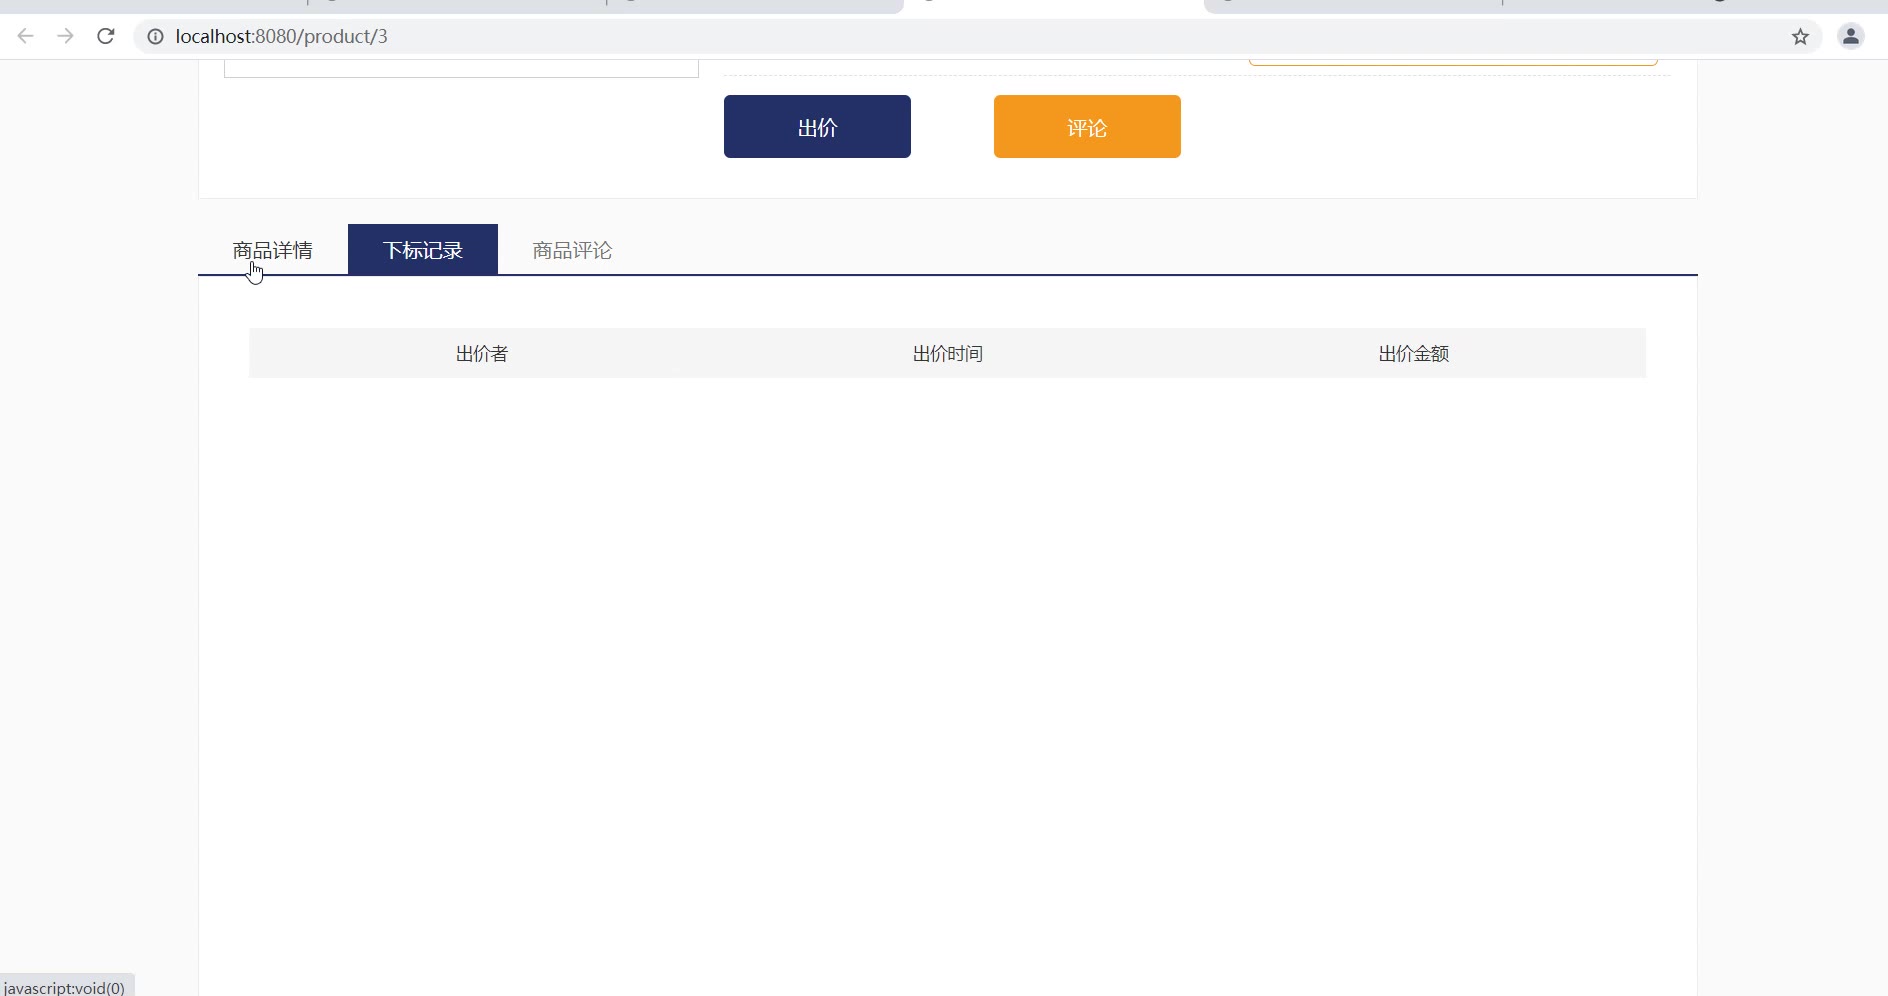1888x996 pixels.
Task: View site information icon in address bar
Action: point(155,37)
